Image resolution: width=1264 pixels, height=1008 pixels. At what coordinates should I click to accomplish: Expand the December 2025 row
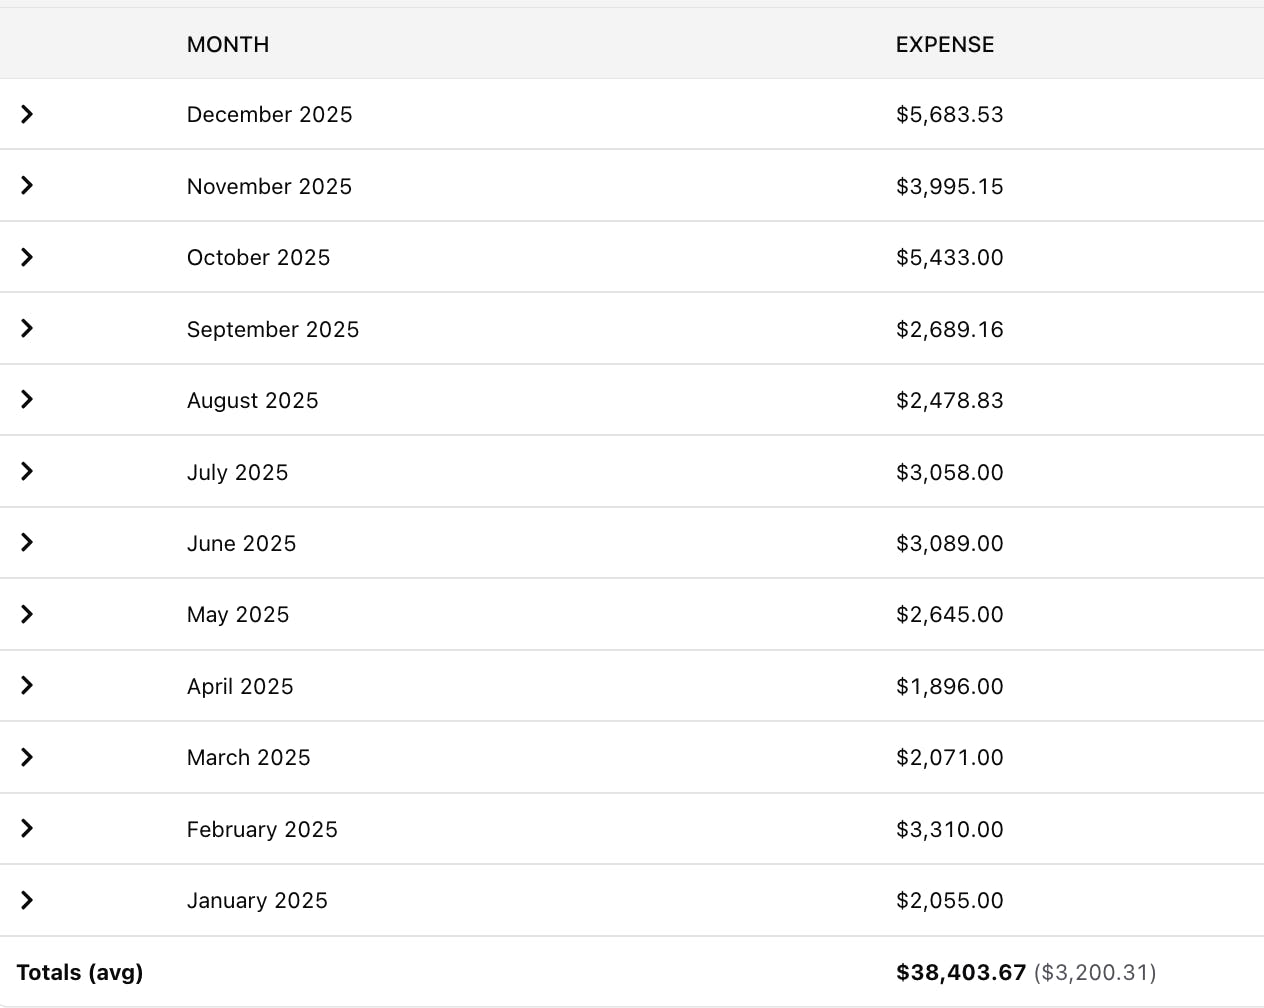(x=27, y=114)
